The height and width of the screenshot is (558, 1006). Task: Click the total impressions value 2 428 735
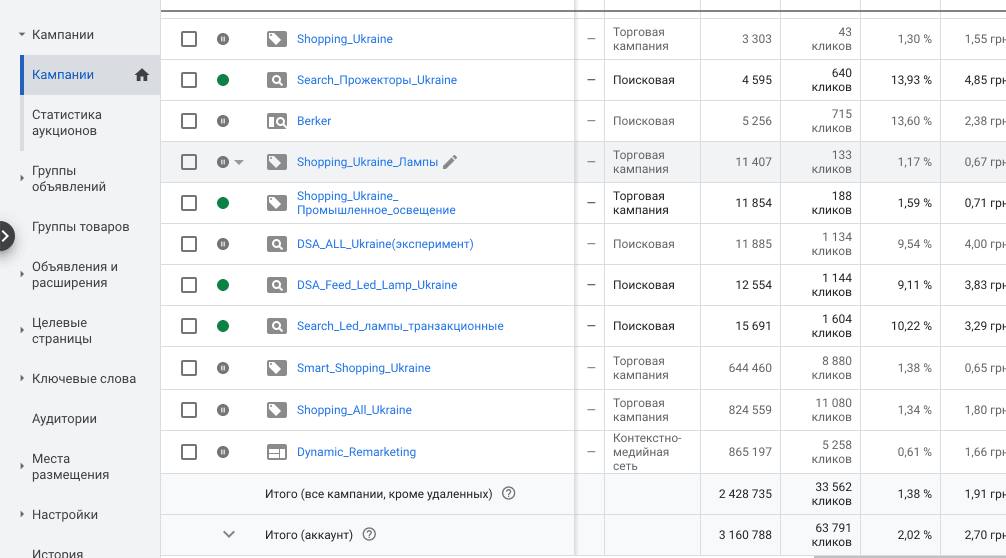coord(745,494)
